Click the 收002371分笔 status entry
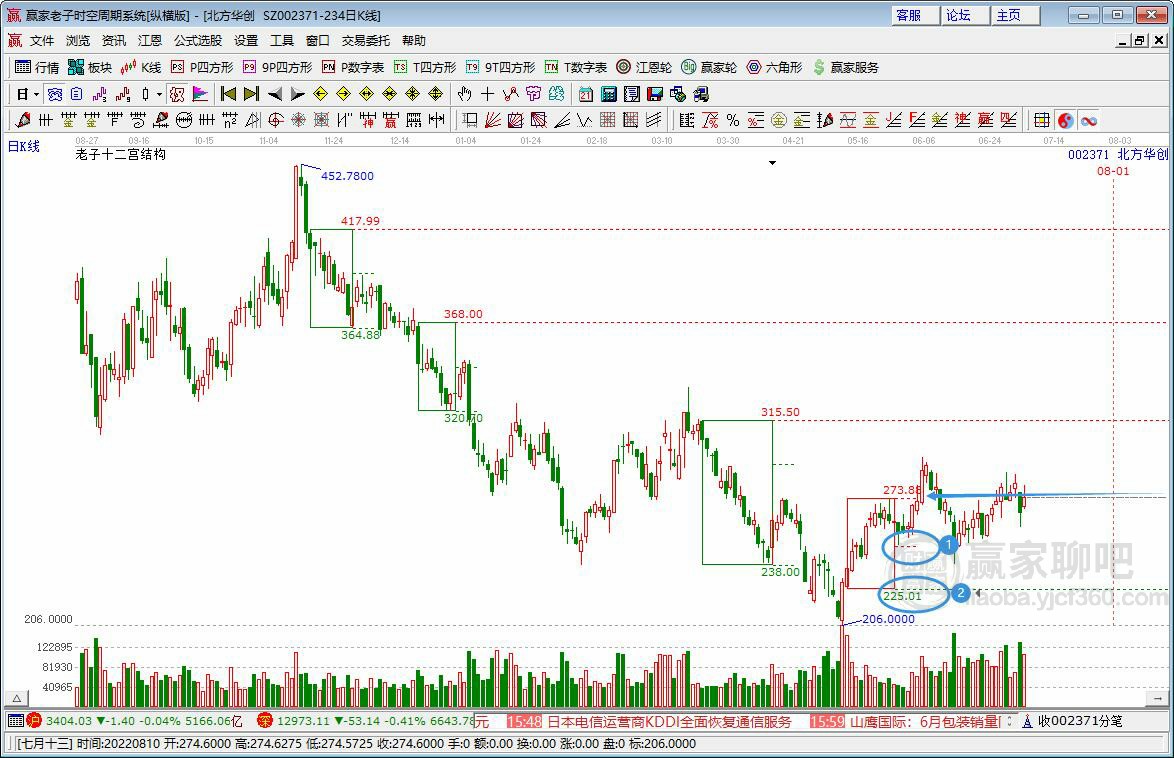 pyautogui.click(x=1071, y=721)
